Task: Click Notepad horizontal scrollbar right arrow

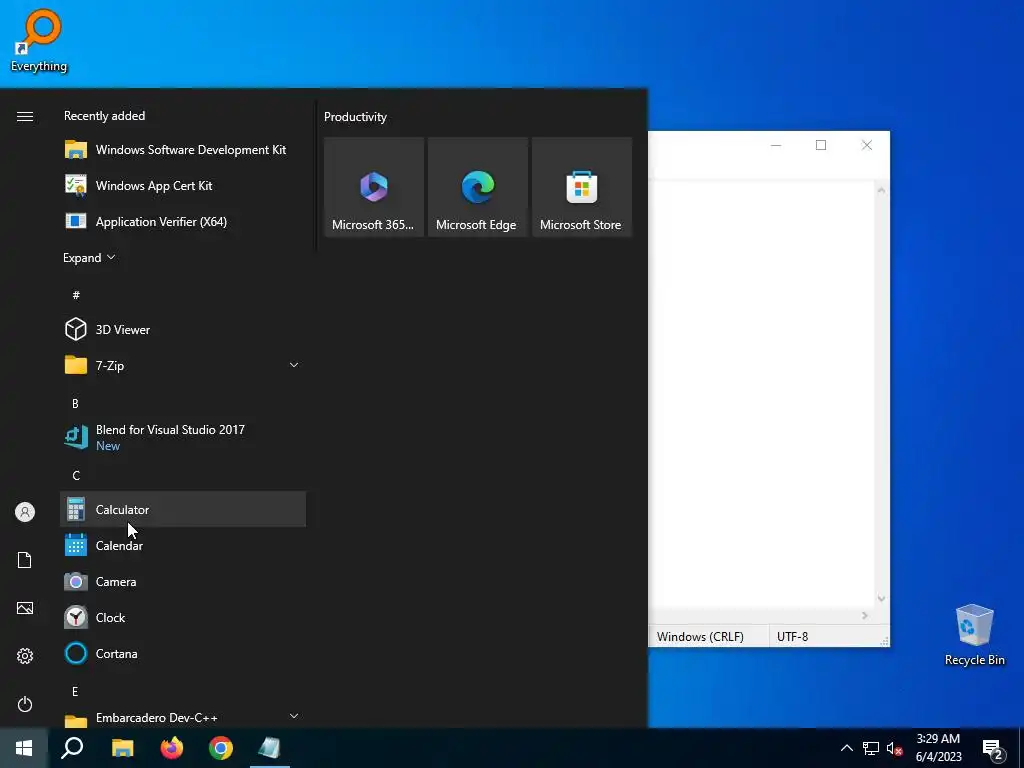Action: (865, 615)
